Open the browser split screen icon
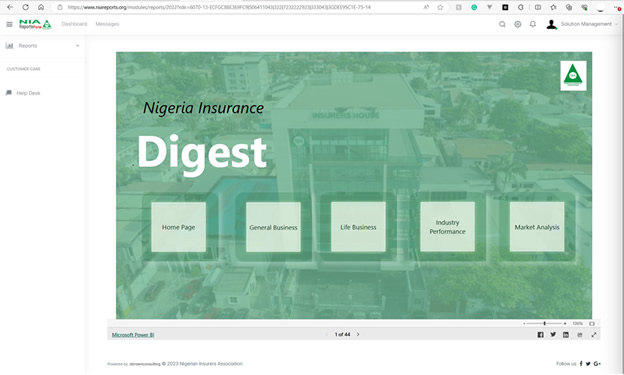This screenshot has width=624, height=375. click(538, 7)
